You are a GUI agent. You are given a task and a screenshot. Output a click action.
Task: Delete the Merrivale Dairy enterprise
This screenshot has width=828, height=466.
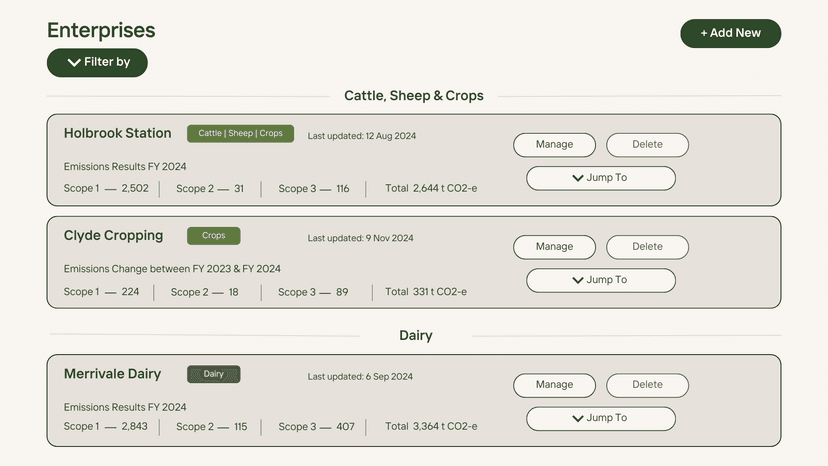point(647,385)
